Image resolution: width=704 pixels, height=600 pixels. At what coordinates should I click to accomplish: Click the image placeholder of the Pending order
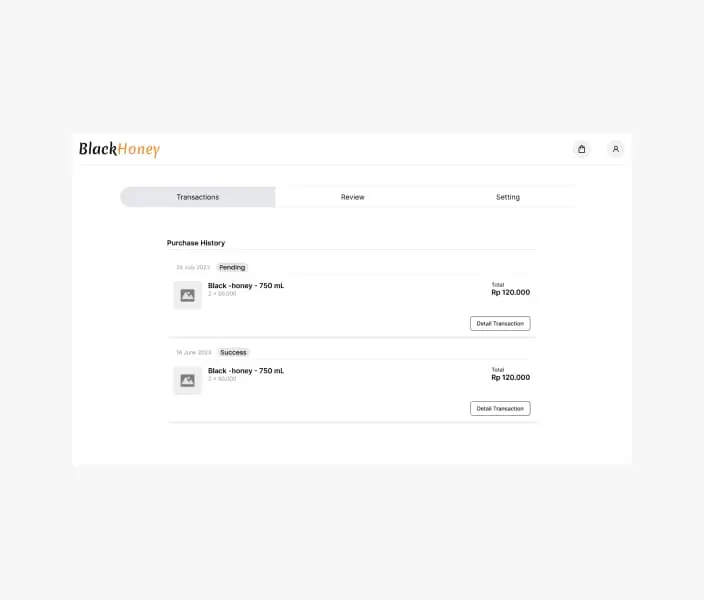(188, 295)
